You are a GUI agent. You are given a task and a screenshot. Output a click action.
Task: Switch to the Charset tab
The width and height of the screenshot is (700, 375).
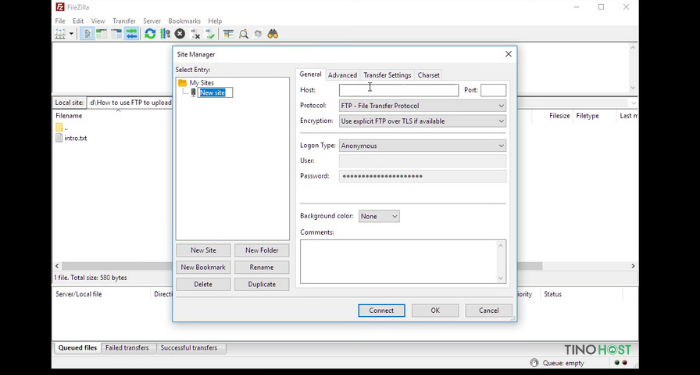pyautogui.click(x=429, y=75)
